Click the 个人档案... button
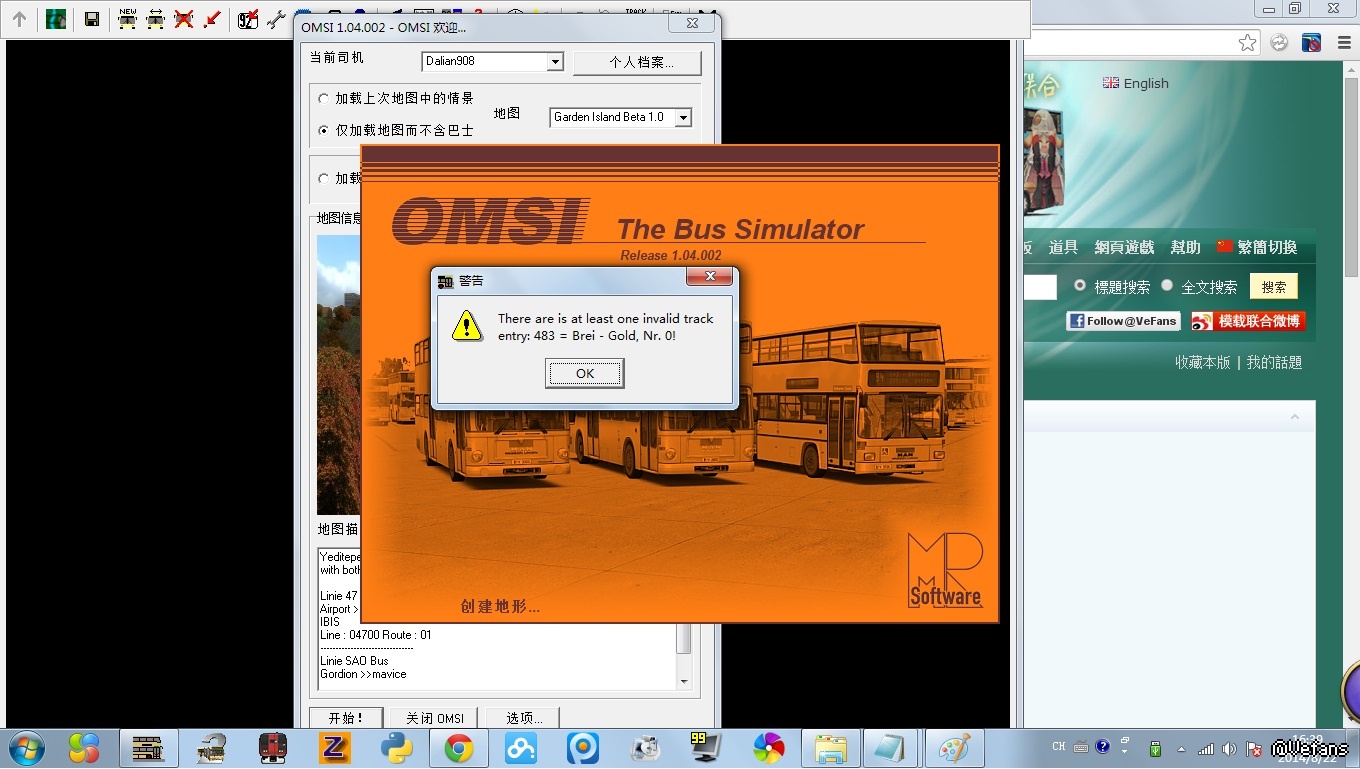Image resolution: width=1360 pixels, height=769 pixels. pyautogui.click(x=638, y=63)
